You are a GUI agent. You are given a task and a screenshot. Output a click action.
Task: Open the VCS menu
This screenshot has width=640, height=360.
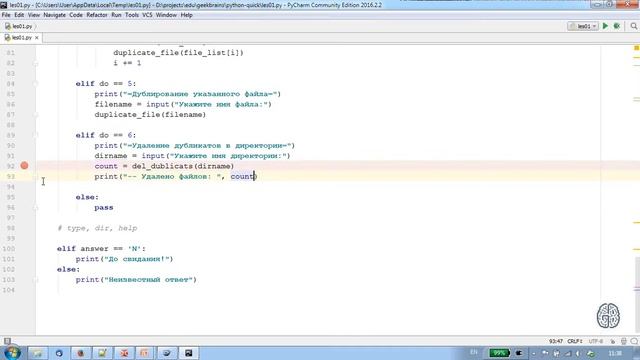pyautogui.click(x=147, y=15)
